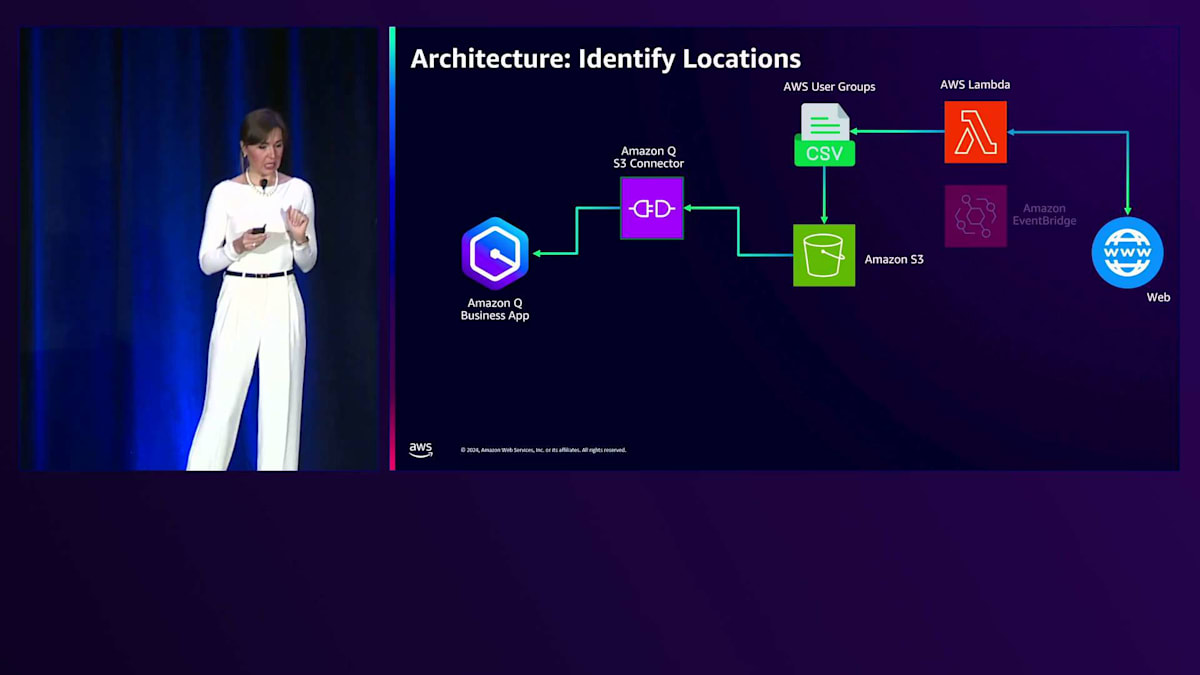
Task: Click the 'AWS Lambda' label
Action: 975,85
